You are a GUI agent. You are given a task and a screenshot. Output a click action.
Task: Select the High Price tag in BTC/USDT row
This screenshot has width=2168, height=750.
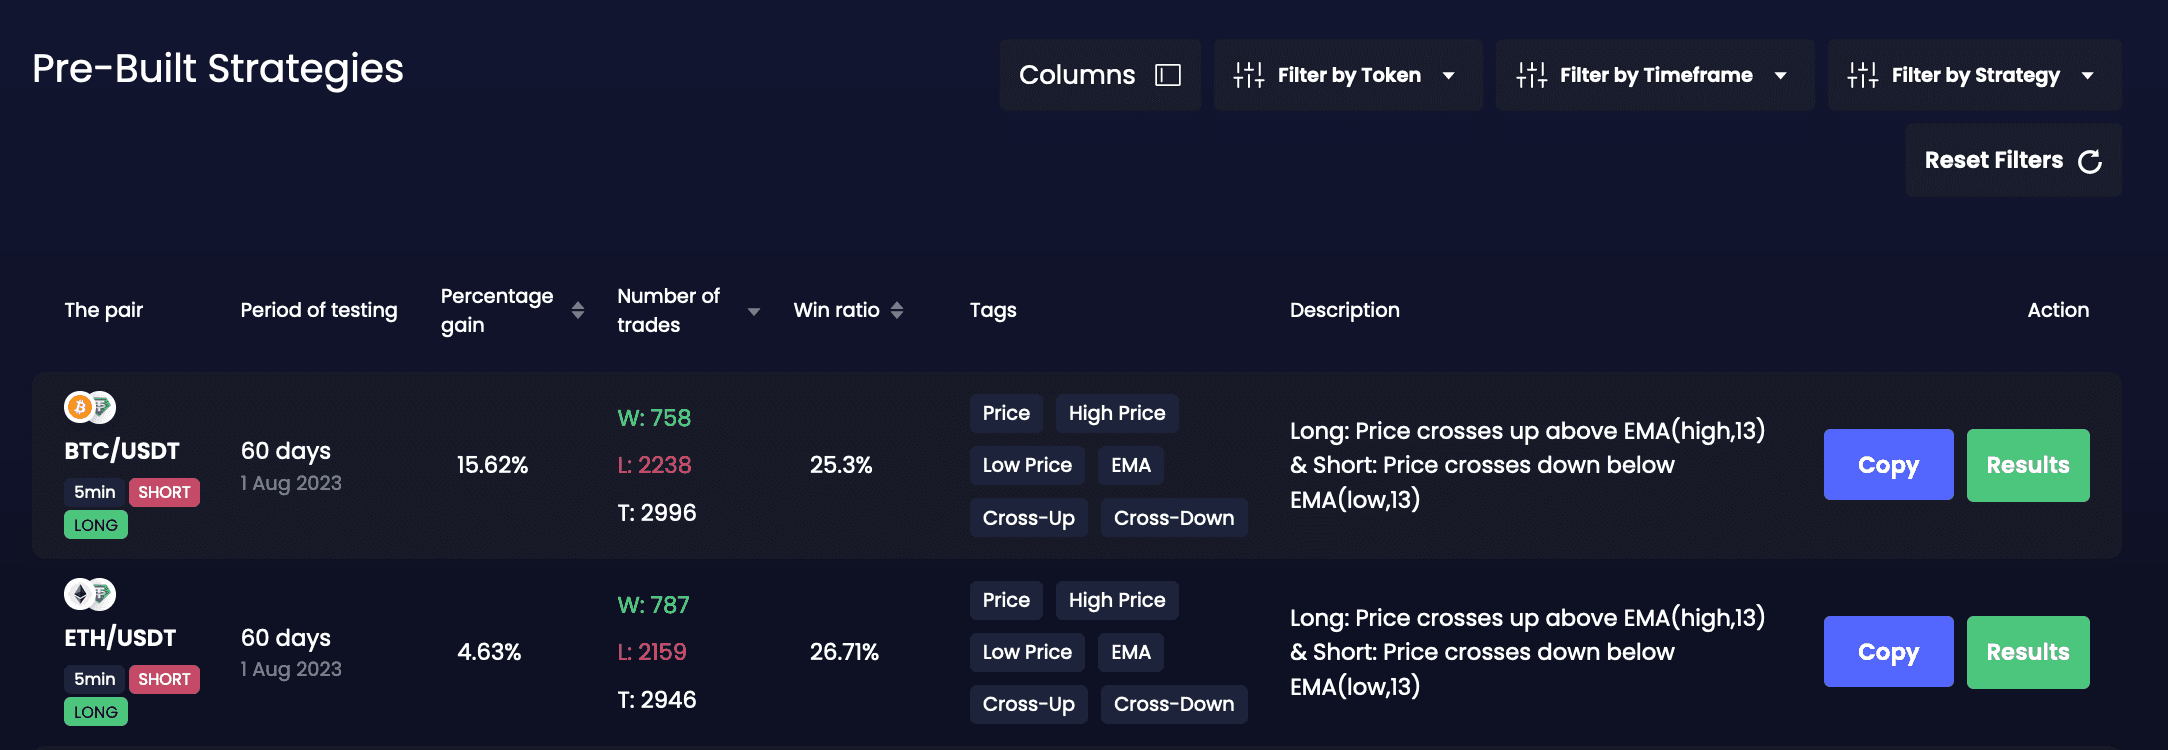[x=1117, y=413]
